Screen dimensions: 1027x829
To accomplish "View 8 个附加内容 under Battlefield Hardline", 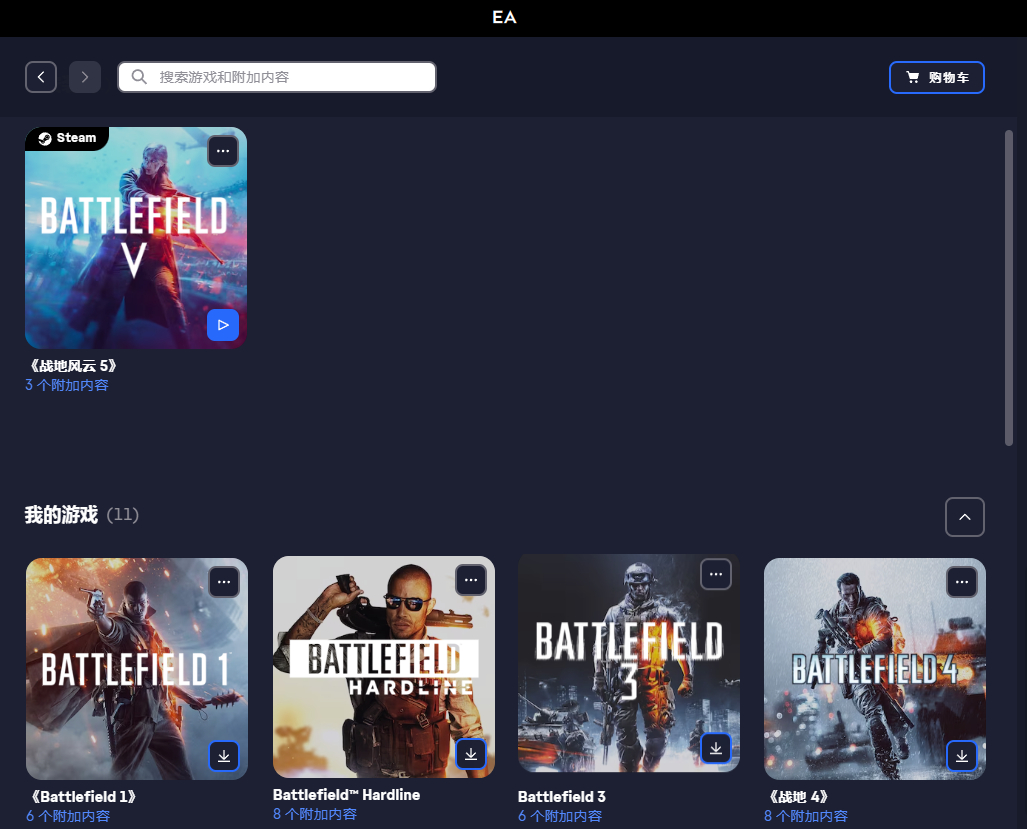I will (315, 814).
